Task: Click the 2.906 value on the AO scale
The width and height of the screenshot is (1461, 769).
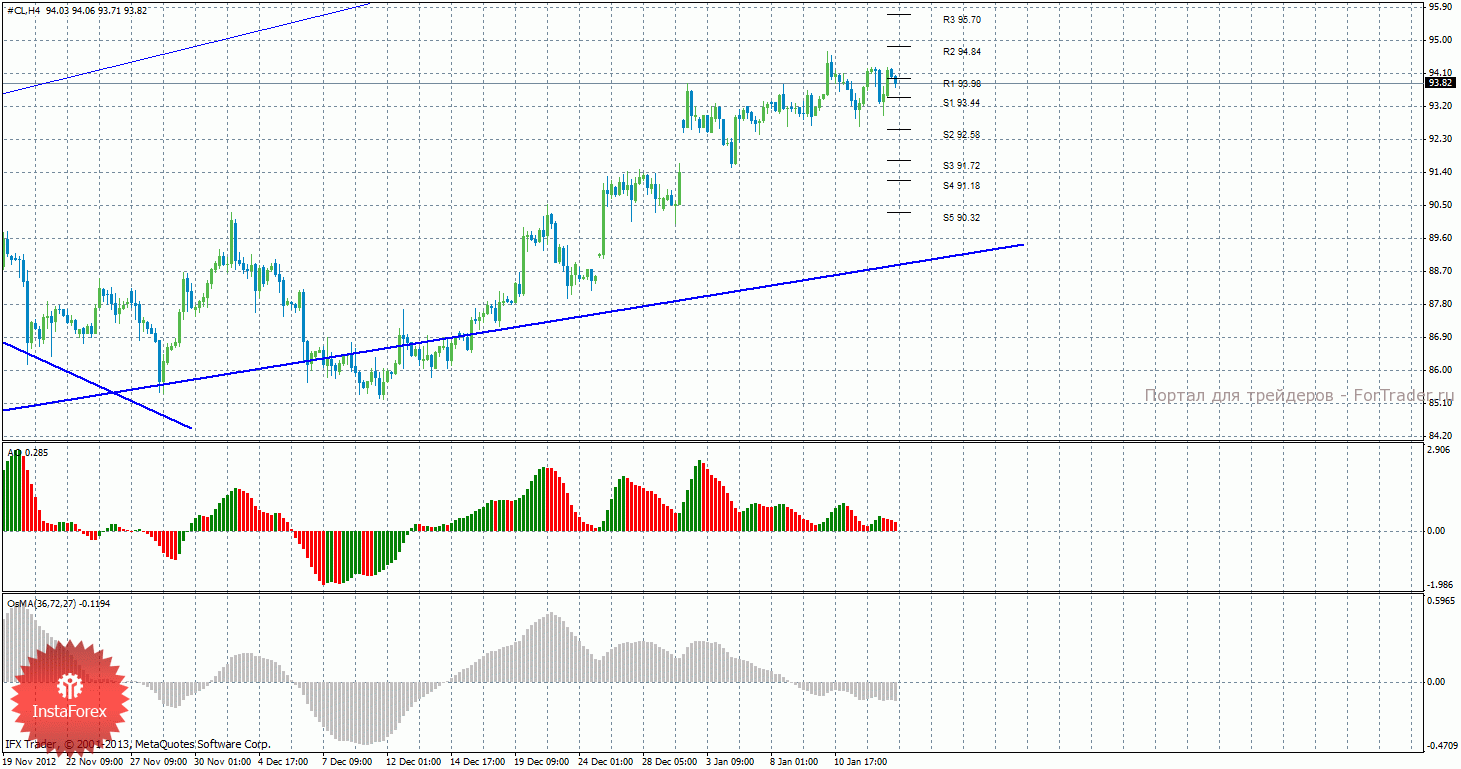Action: (x=1440, y=450)
